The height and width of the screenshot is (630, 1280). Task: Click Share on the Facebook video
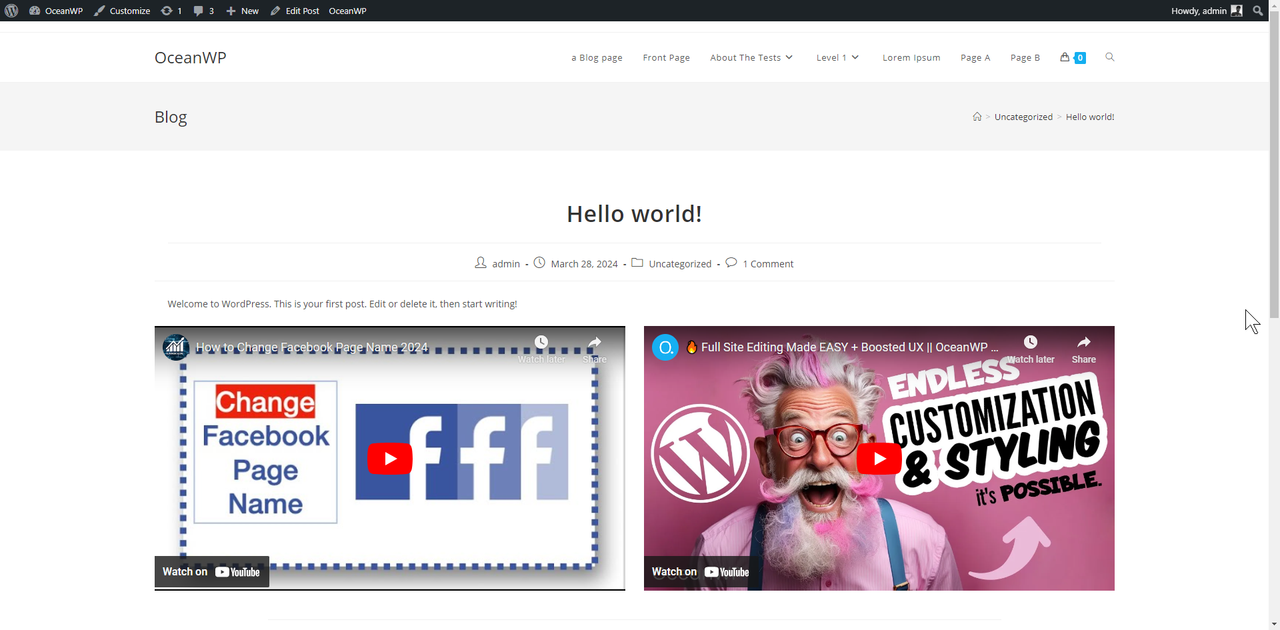(594, 349)
